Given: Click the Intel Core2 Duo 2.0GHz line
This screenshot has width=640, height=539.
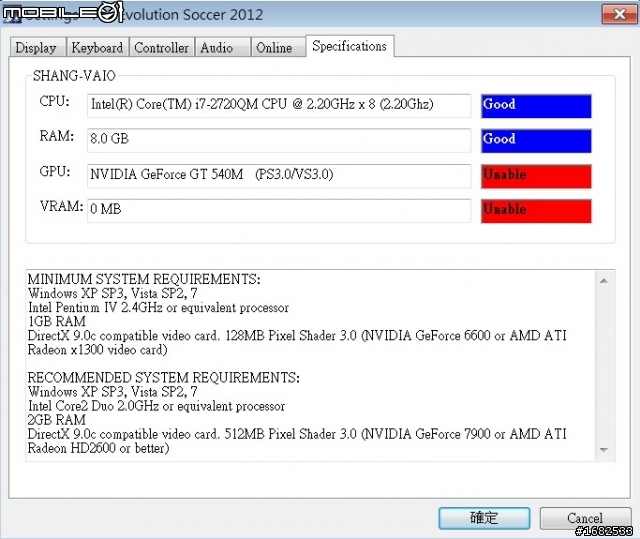Looking at the screenshot, I should (x=156, y=406).
